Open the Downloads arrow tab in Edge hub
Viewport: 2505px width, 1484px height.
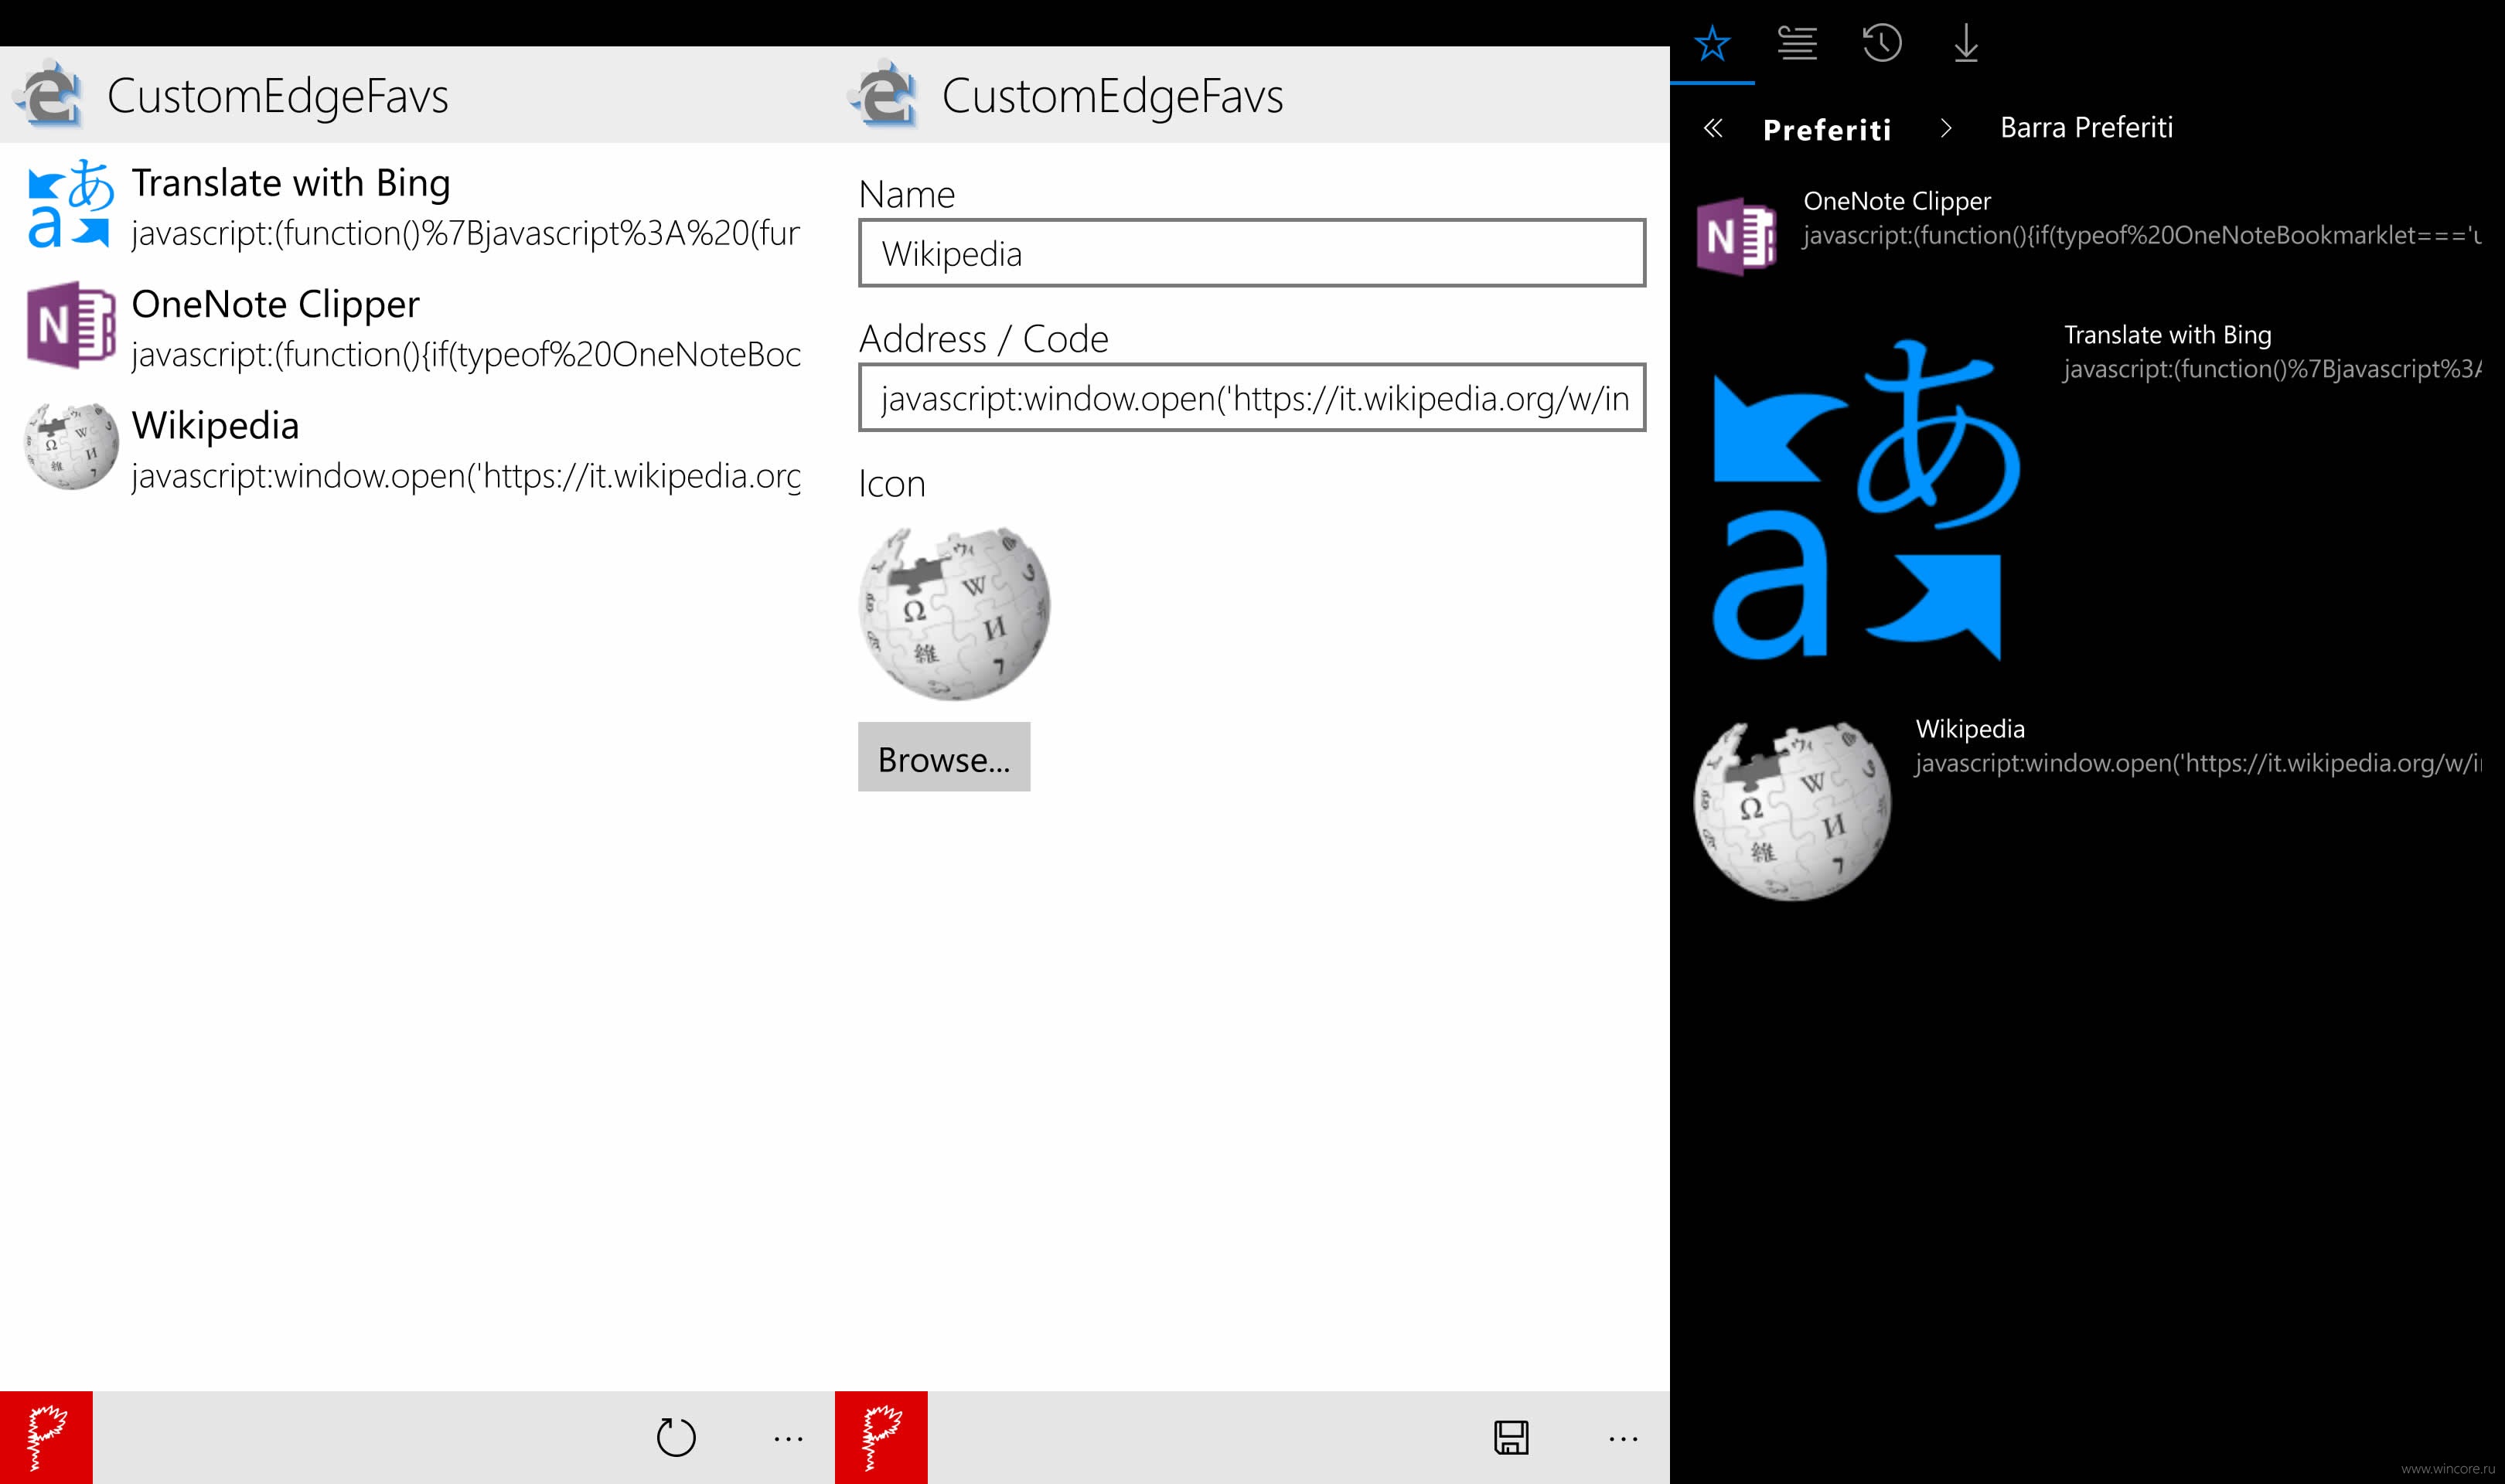1965,43
